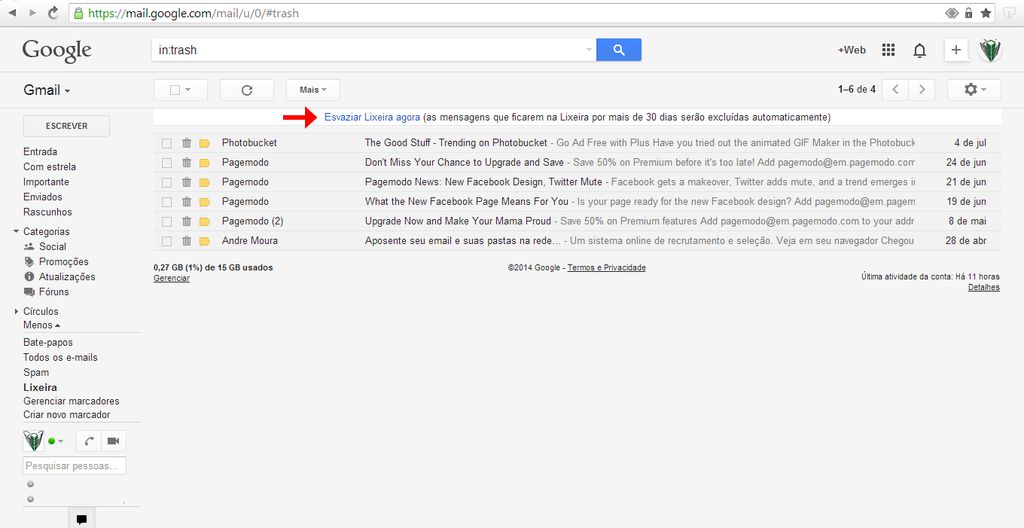Click the blue search magnifier button

618,50
